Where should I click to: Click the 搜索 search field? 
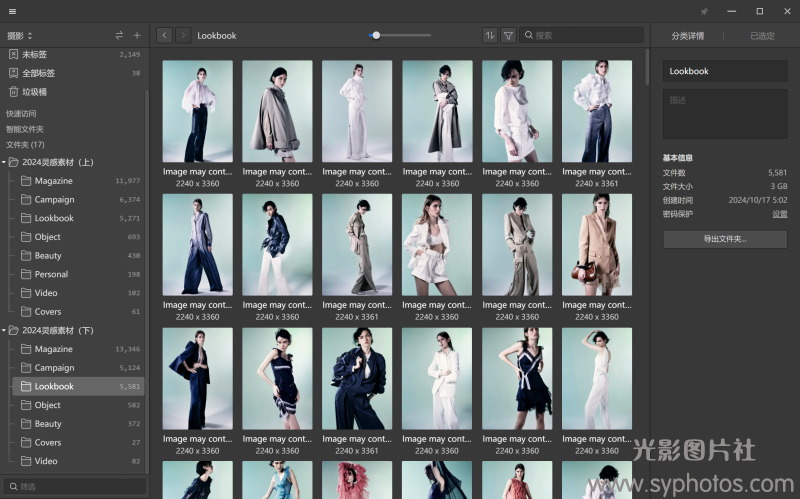[585, 35]
